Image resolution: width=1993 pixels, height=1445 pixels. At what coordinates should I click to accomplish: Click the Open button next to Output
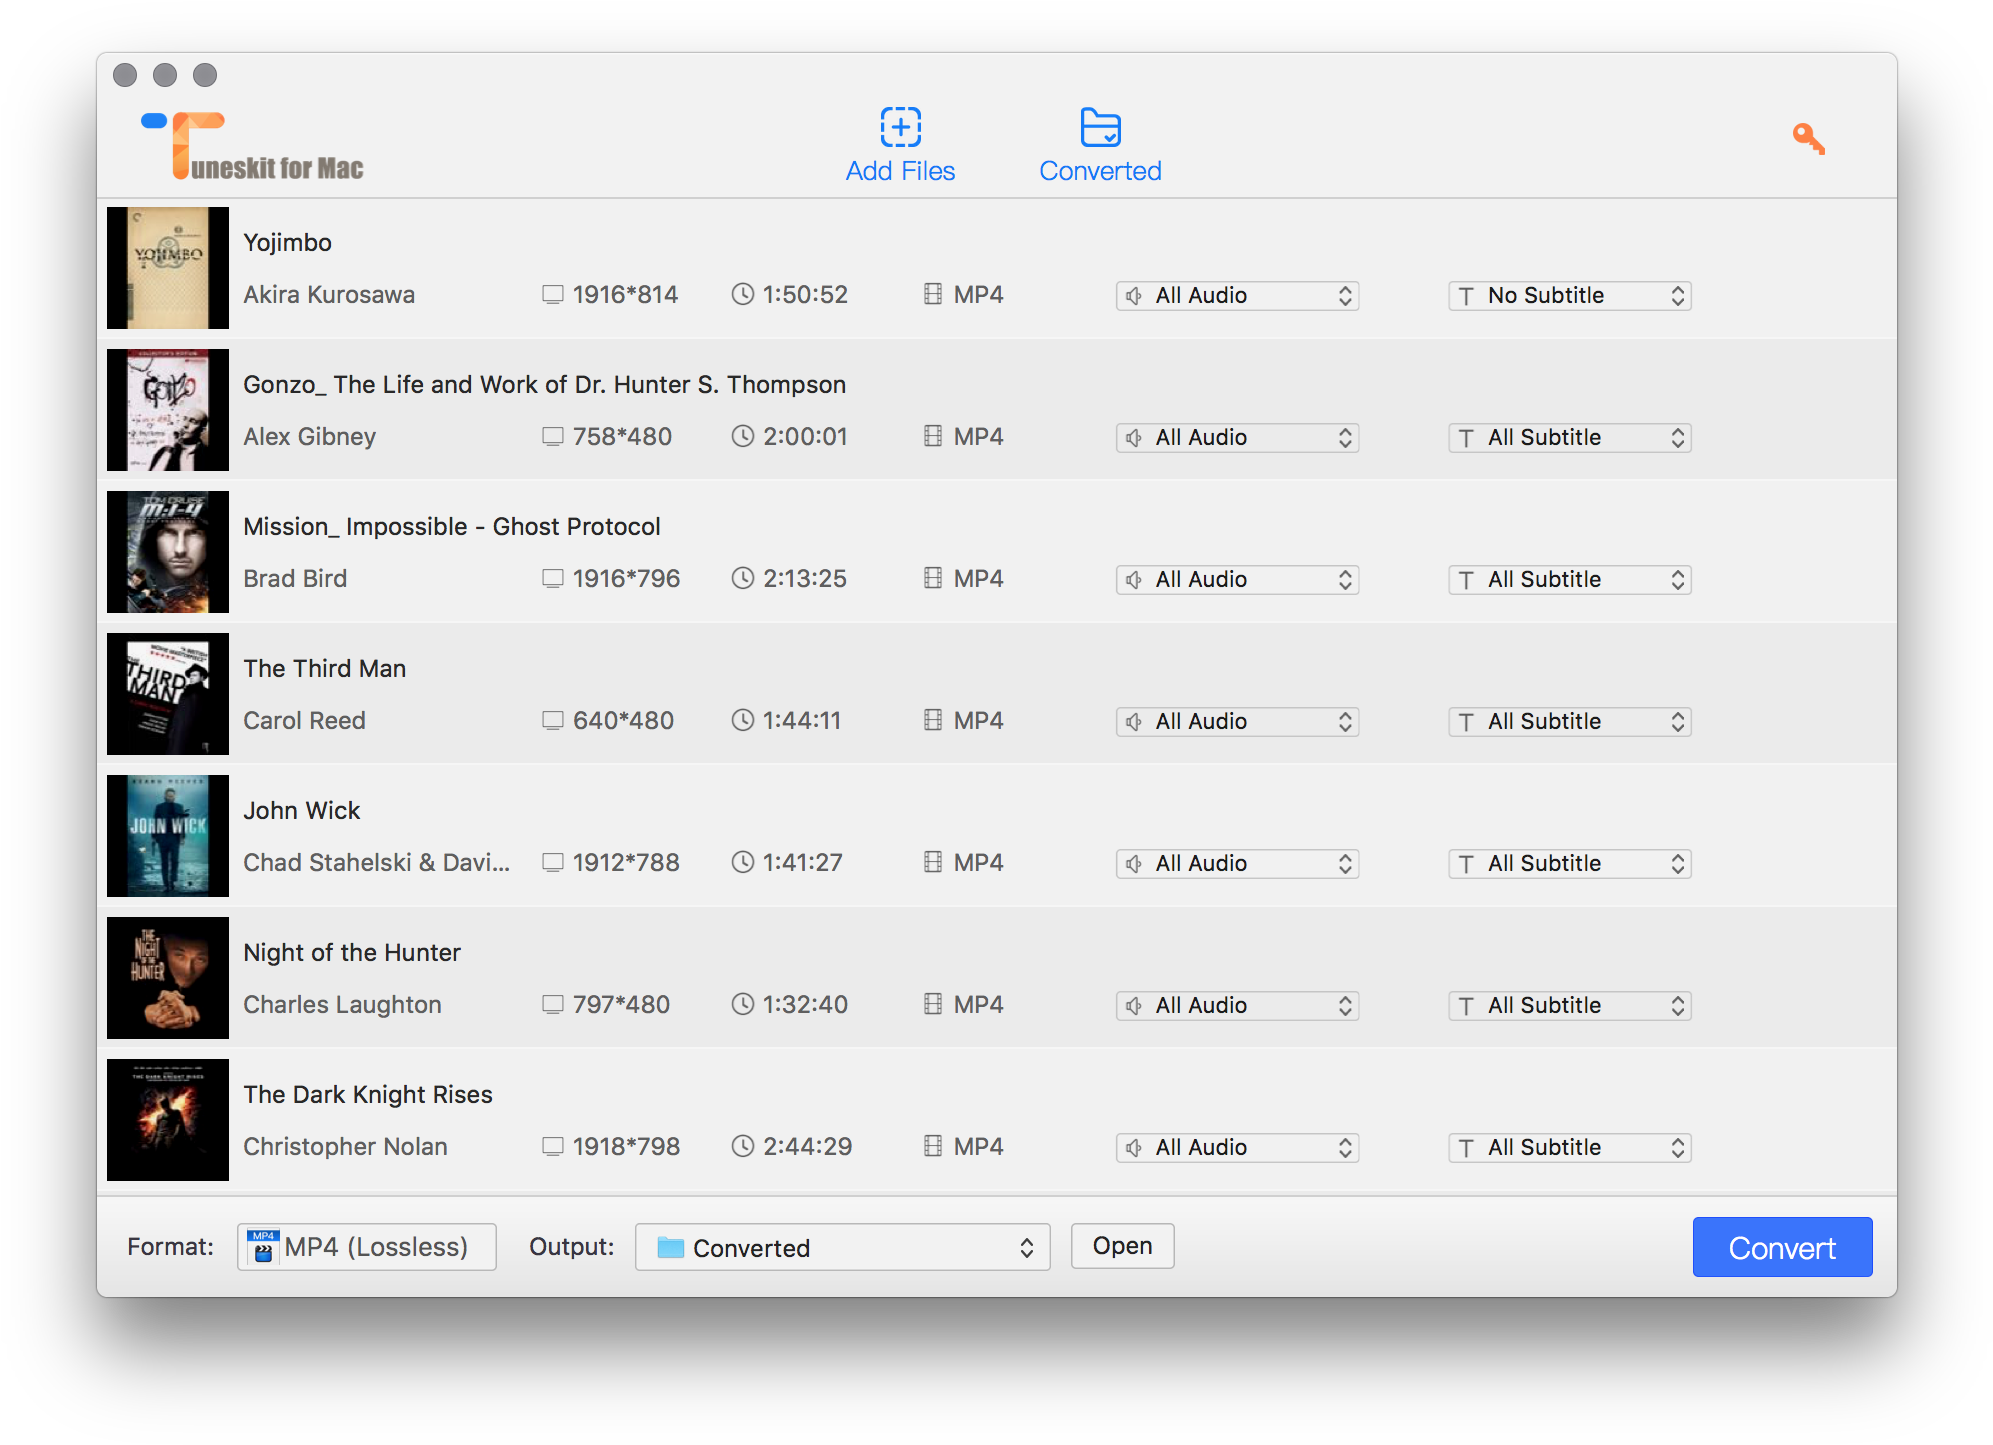1122,1246
